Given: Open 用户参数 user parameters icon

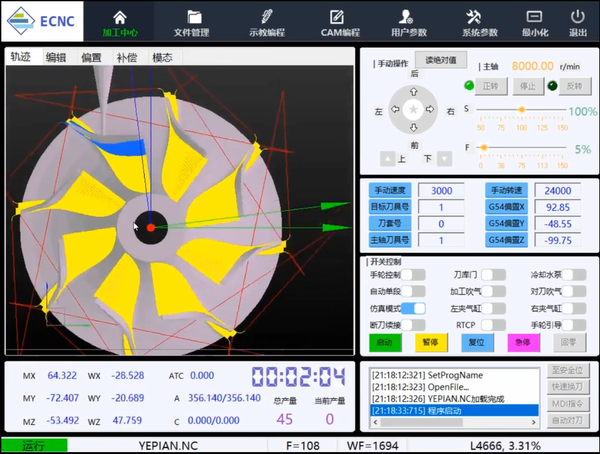Looking at the screenshot, I should [406, 17].
